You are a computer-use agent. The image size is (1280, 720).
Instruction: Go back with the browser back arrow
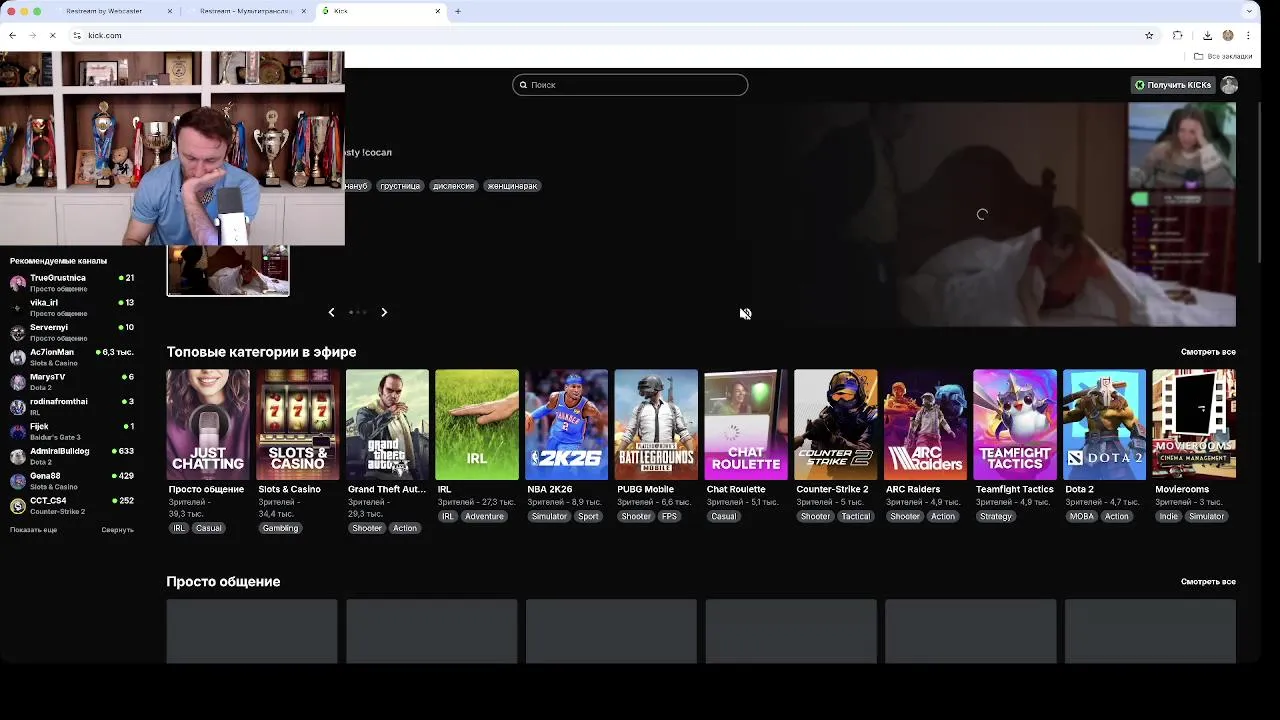12,35
